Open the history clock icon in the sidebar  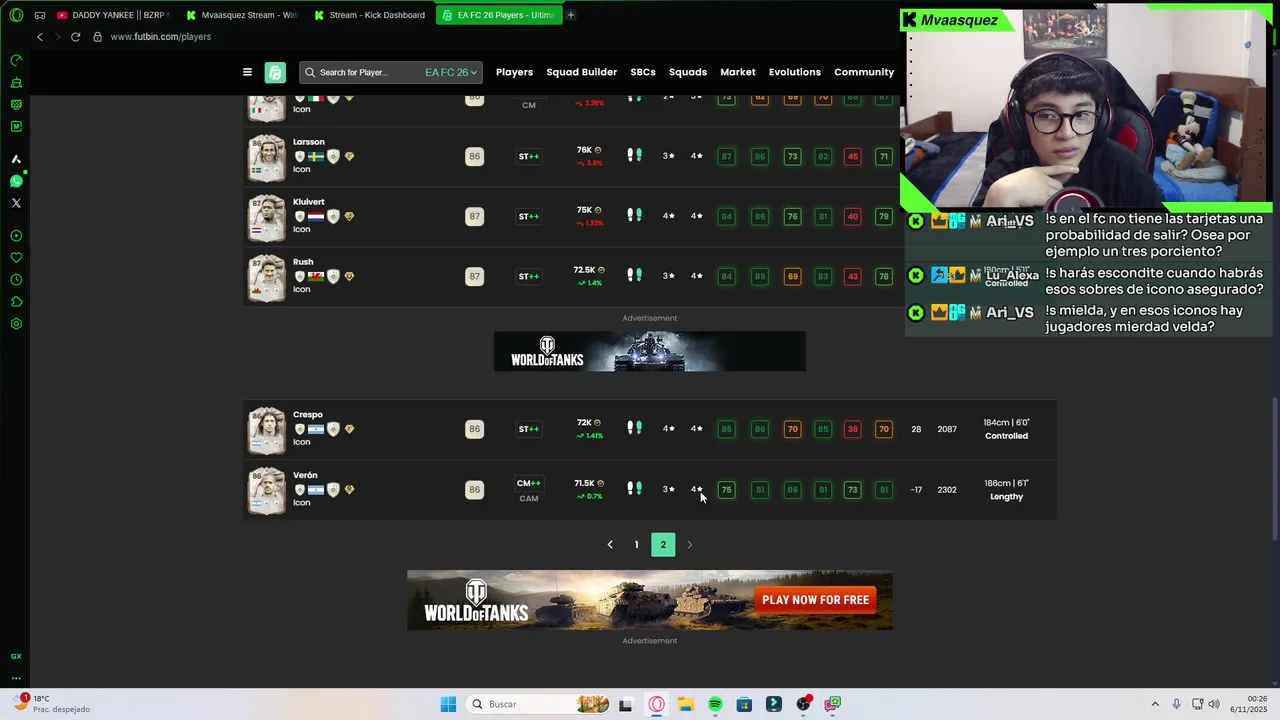tap(16, 280)
